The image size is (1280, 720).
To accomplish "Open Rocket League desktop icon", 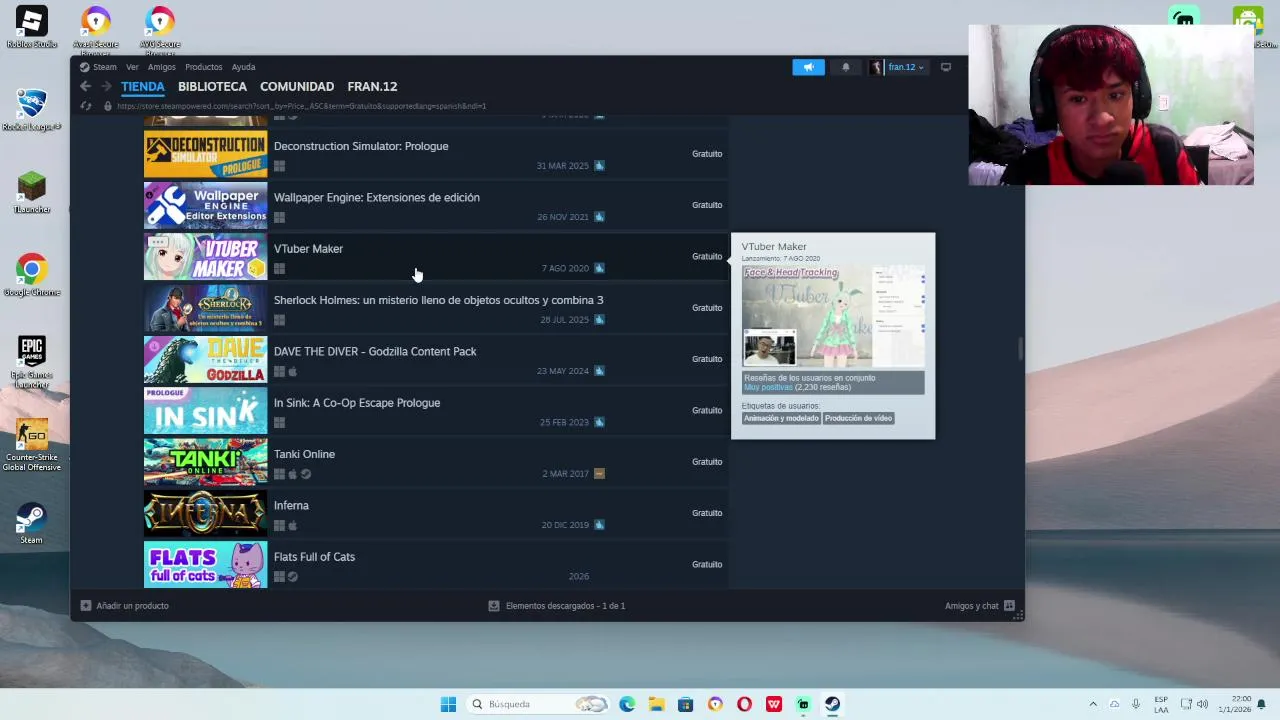I will (x=32, y=110).
